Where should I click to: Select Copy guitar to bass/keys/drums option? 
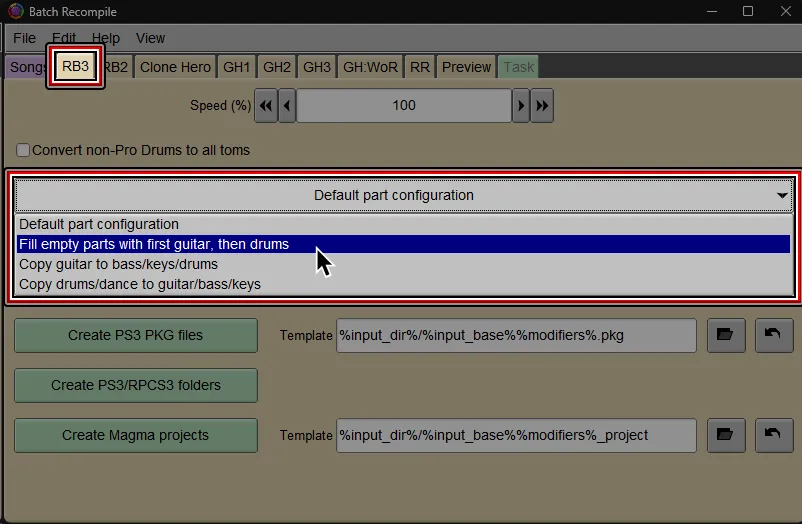pyautogui.click(x=403, y=264)
